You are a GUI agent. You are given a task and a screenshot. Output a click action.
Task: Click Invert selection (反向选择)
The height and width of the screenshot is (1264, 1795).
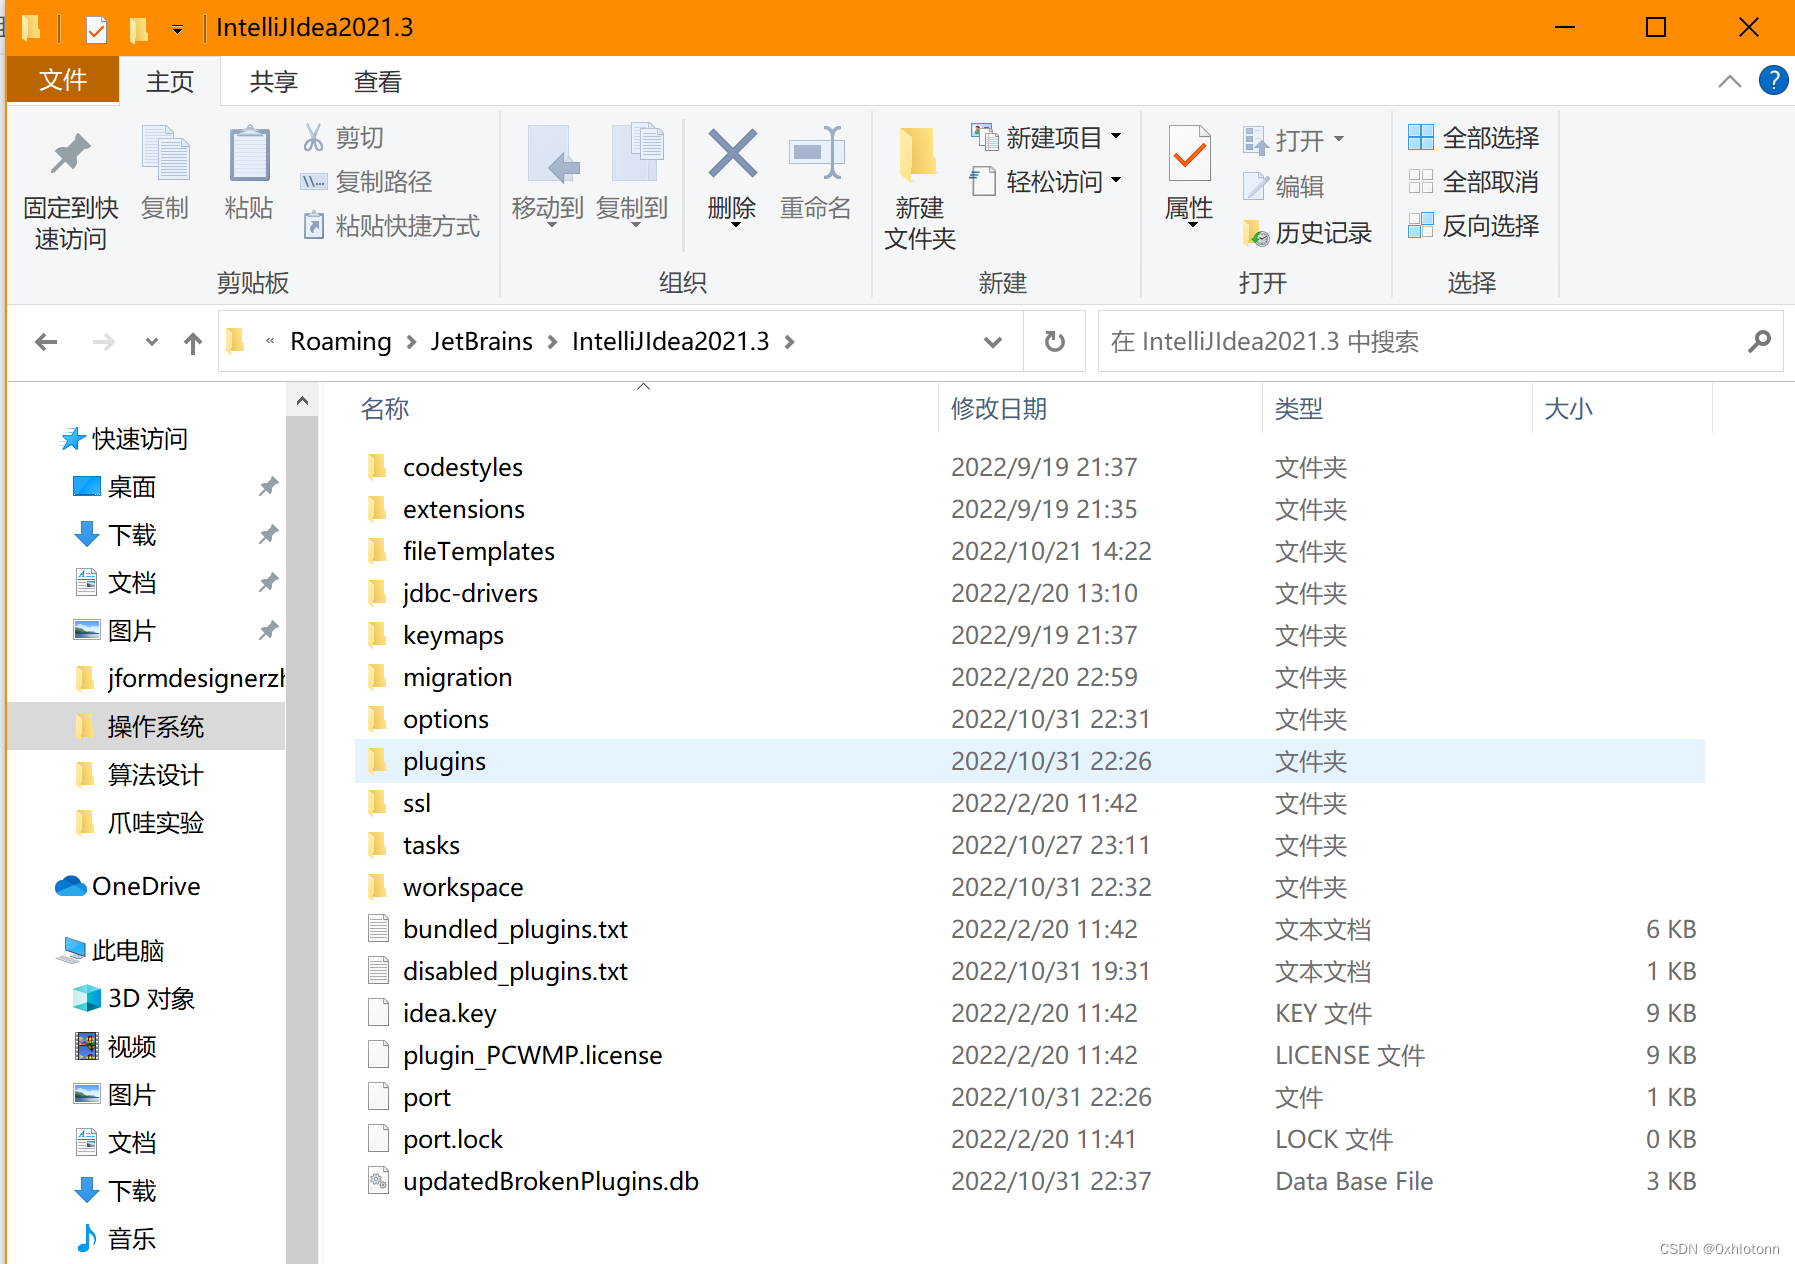(1474, 225)
